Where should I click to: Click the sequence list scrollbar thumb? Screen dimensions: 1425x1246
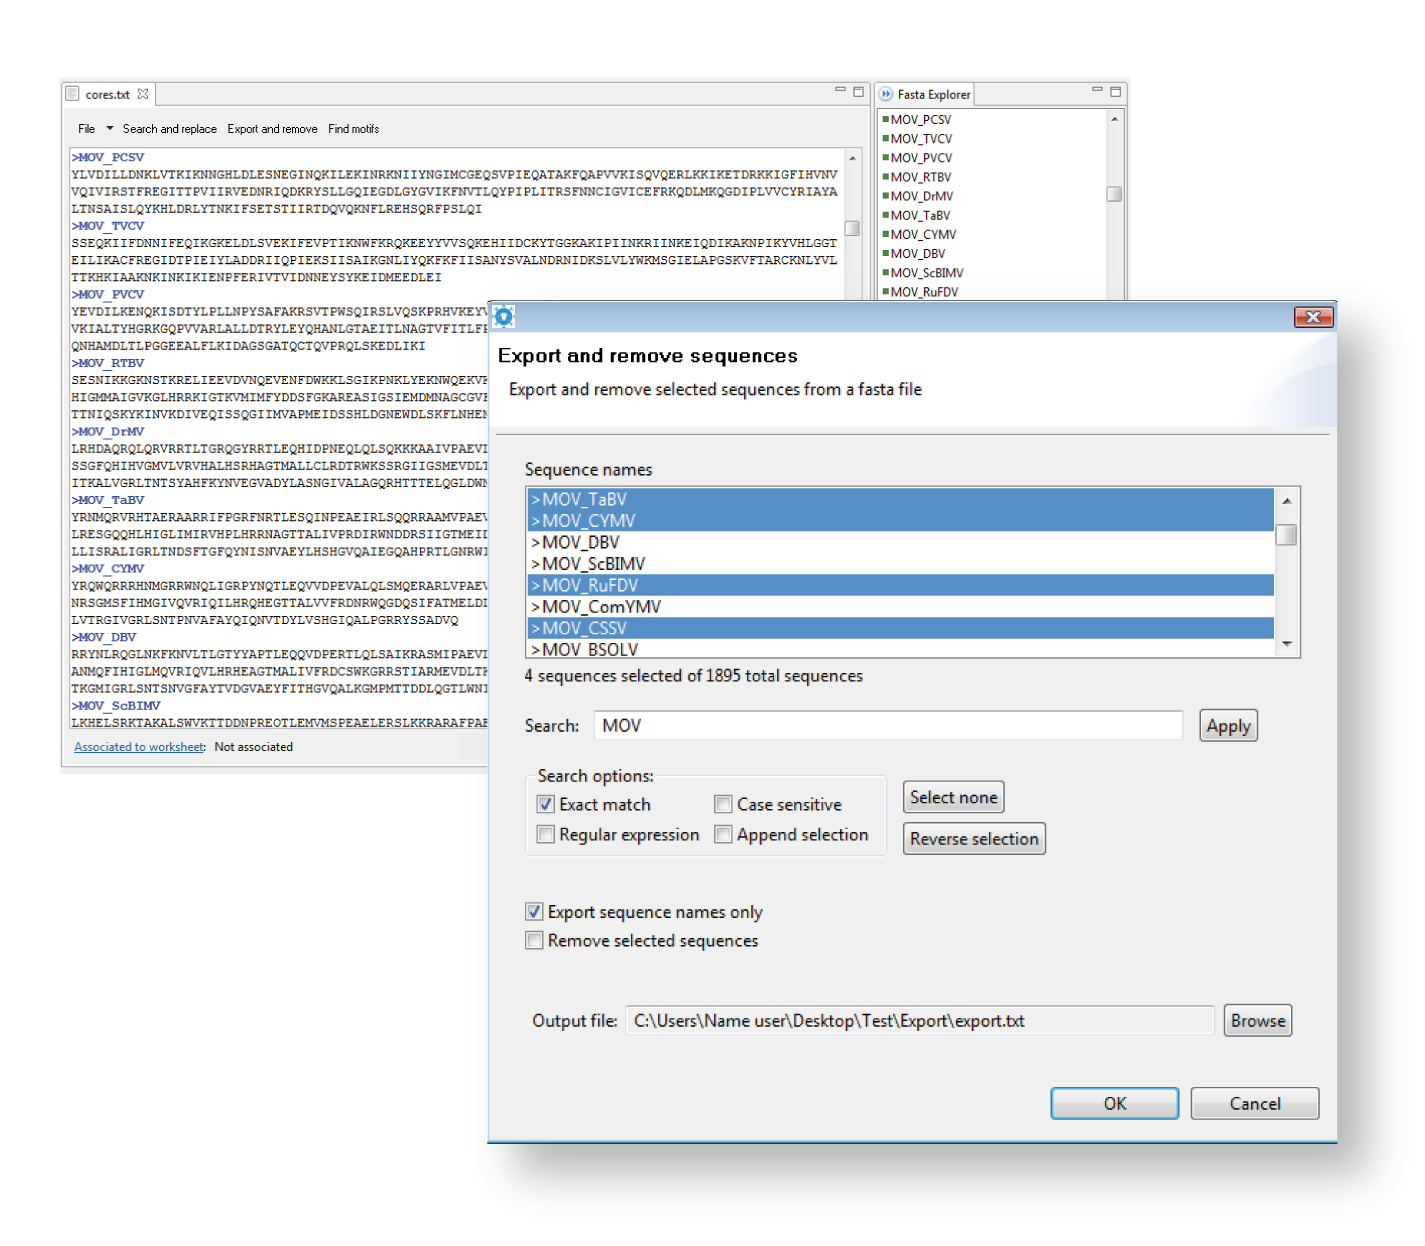[1287, 535]
